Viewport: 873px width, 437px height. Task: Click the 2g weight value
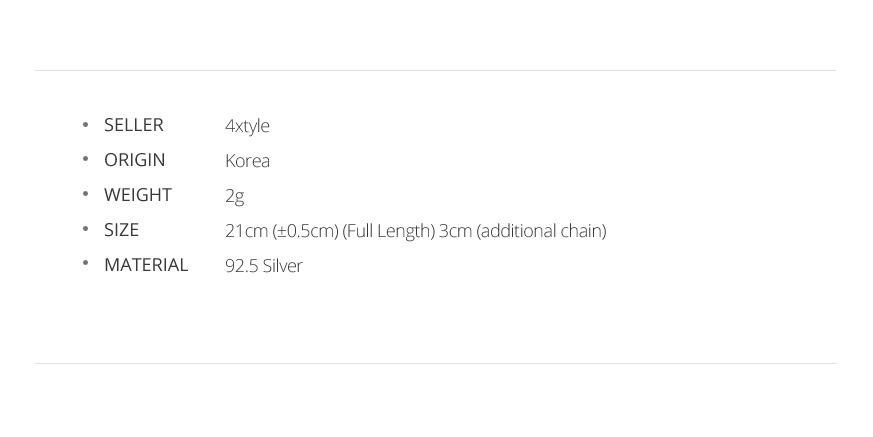234,197
